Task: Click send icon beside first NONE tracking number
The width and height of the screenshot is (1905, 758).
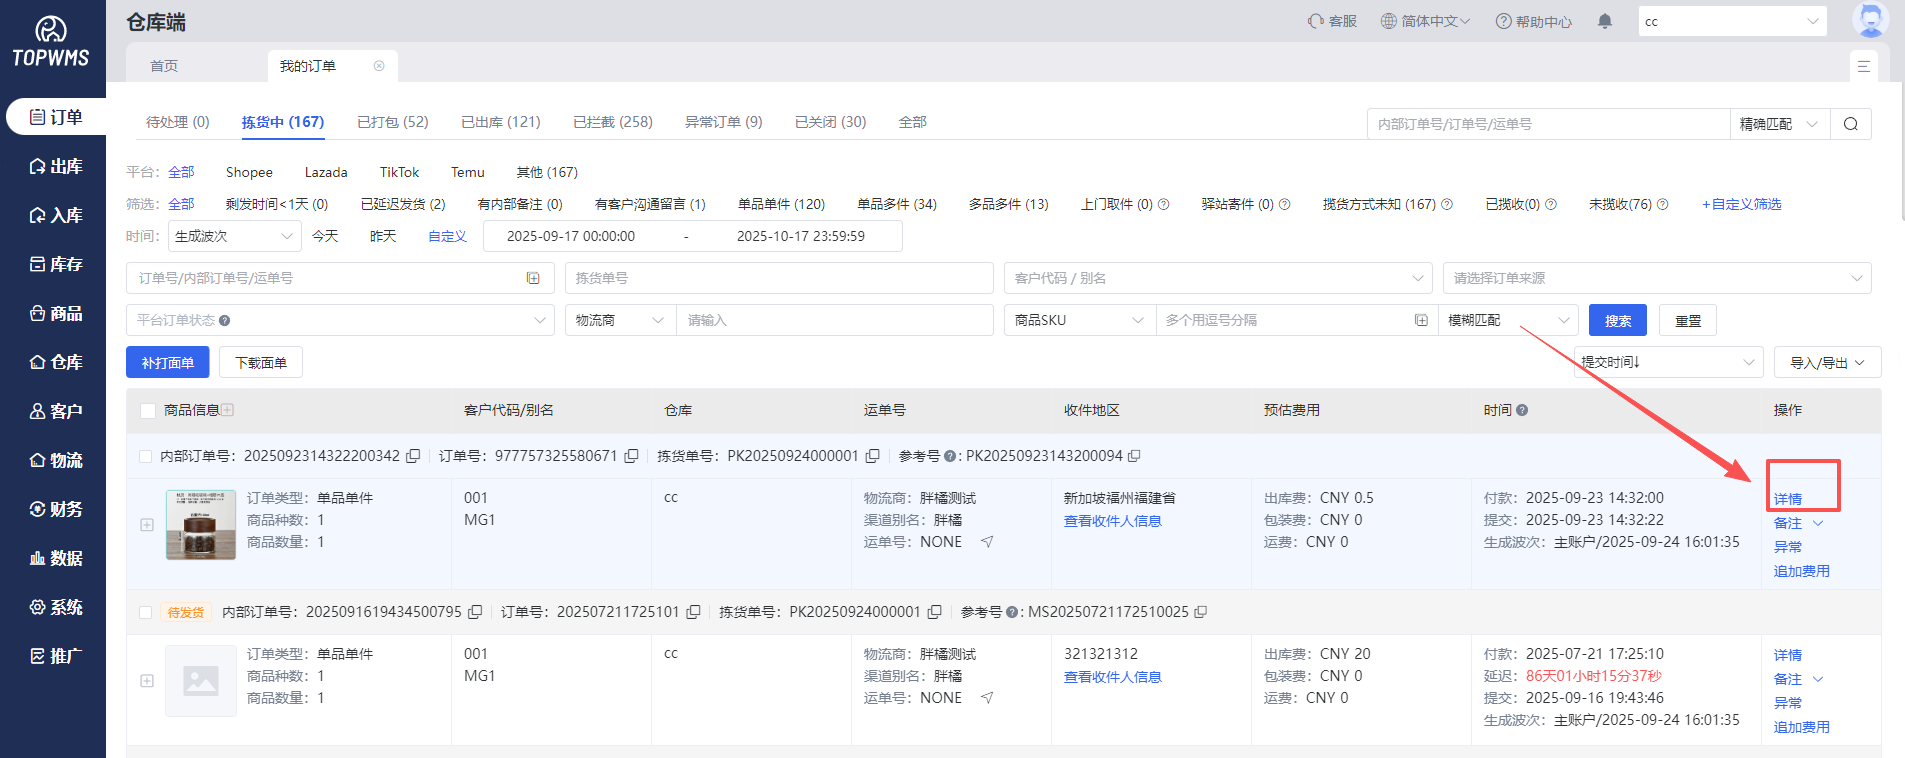Action: (x=987, y=542)
